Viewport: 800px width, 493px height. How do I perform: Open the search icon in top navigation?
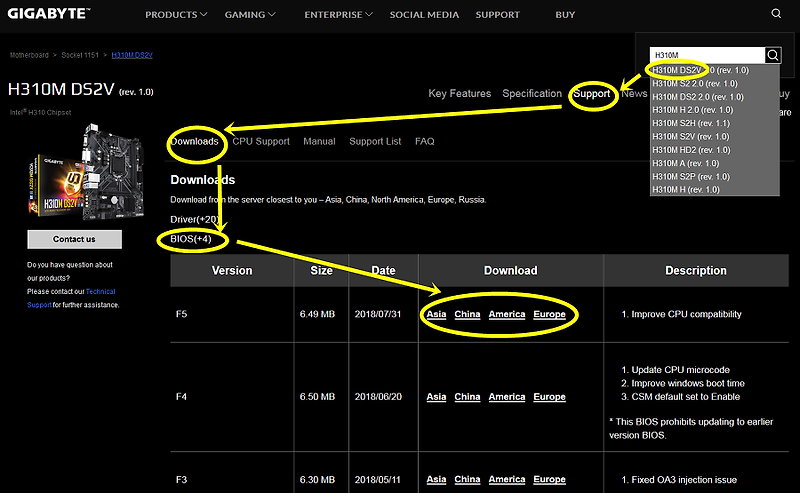[x=776, y=14]
